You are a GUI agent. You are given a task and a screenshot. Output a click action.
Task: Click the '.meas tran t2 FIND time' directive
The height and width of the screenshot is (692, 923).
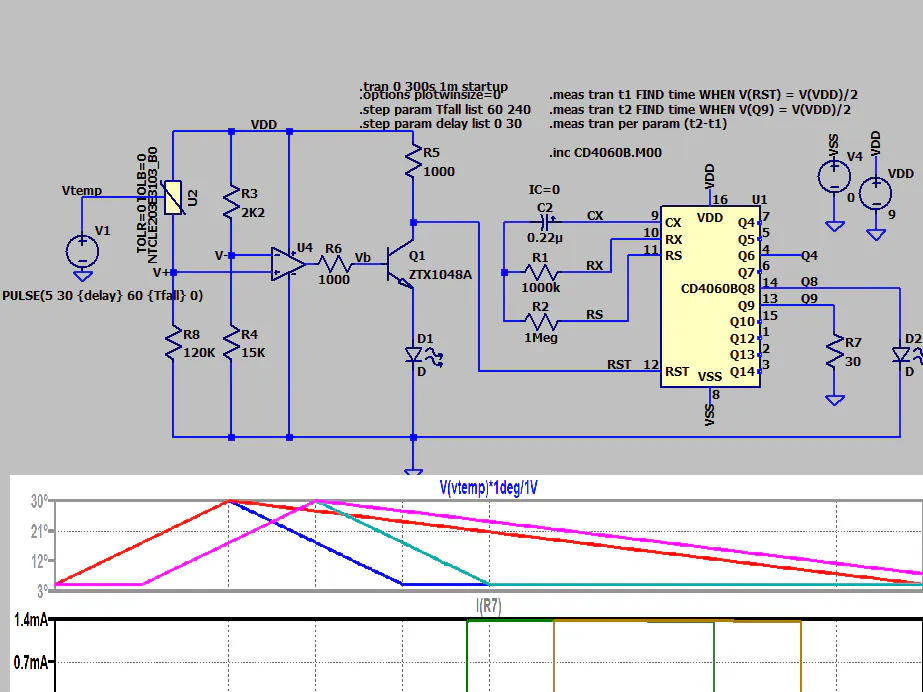[x=700, y=109]
